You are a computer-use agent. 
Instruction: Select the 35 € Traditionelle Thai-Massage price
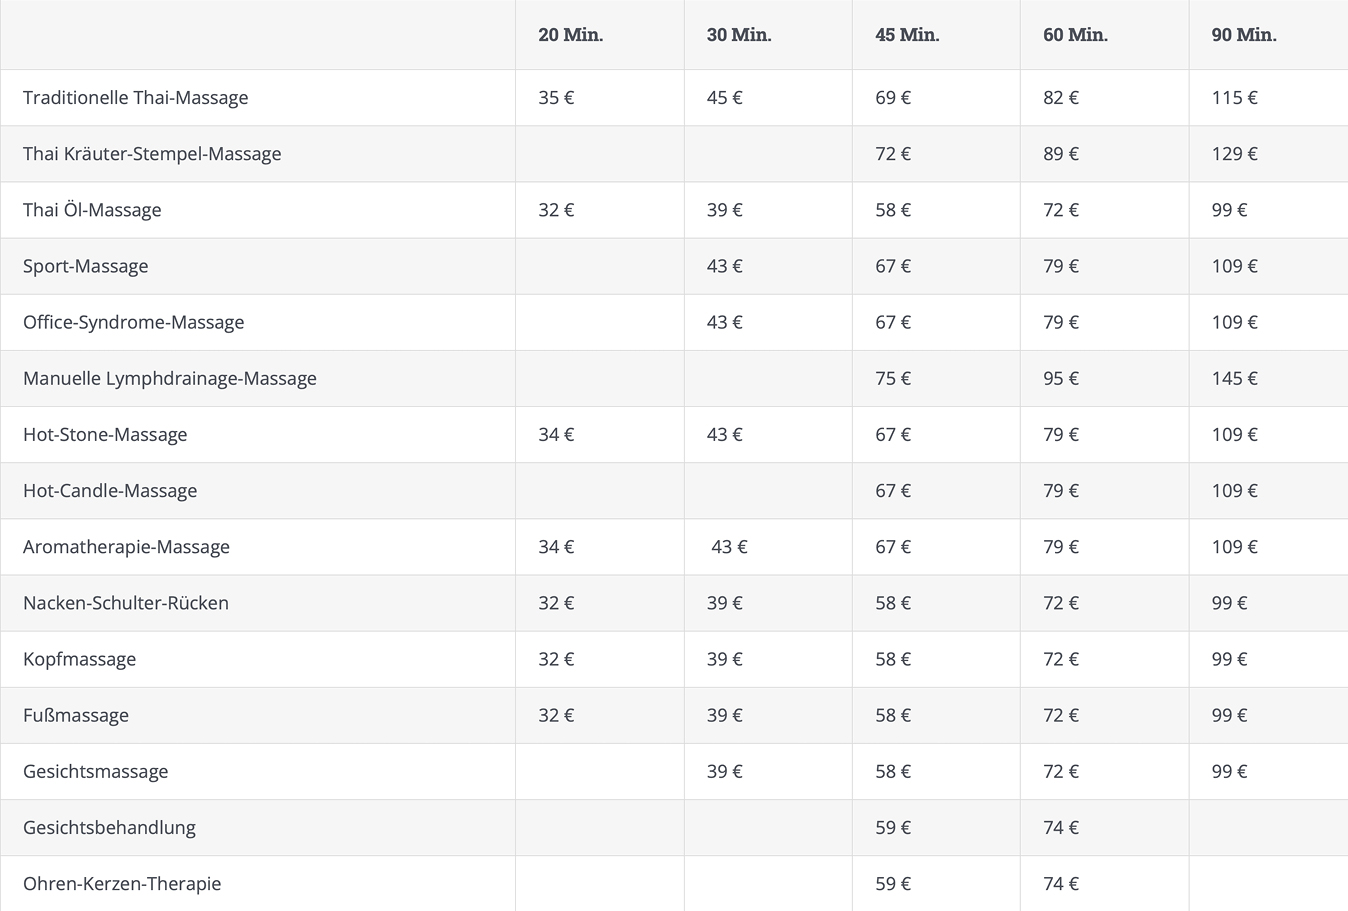point(556,98)
